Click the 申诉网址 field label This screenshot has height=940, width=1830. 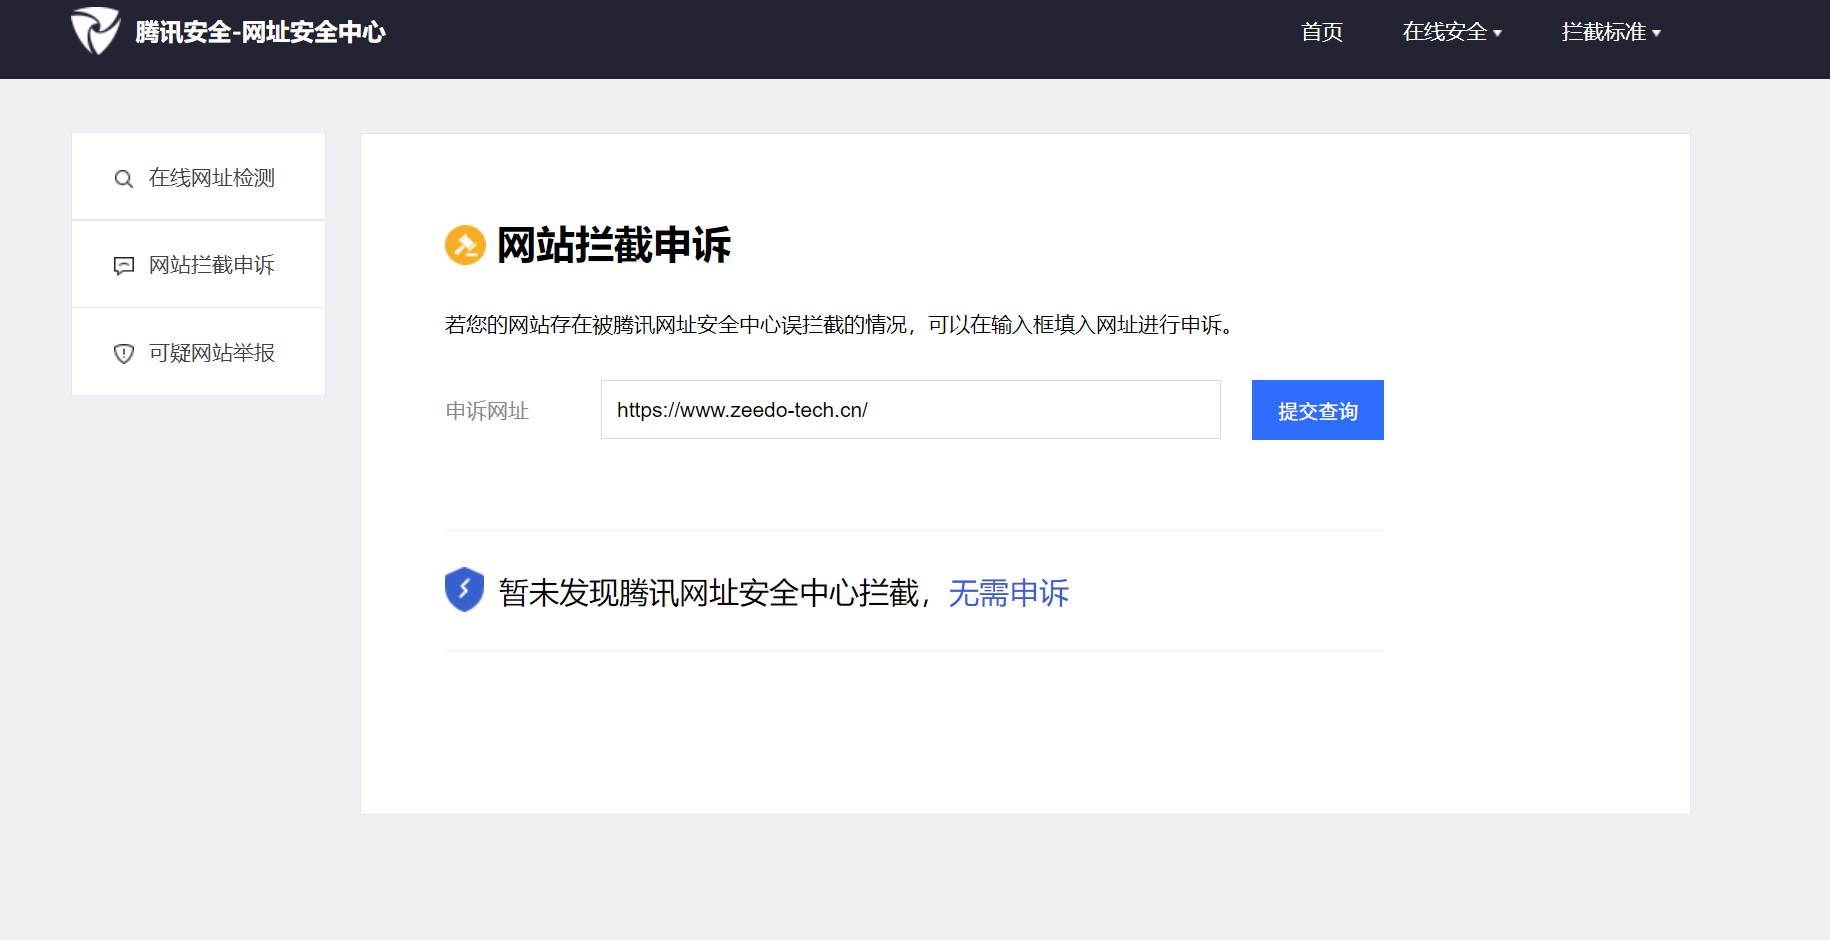[x=487, y=410]
